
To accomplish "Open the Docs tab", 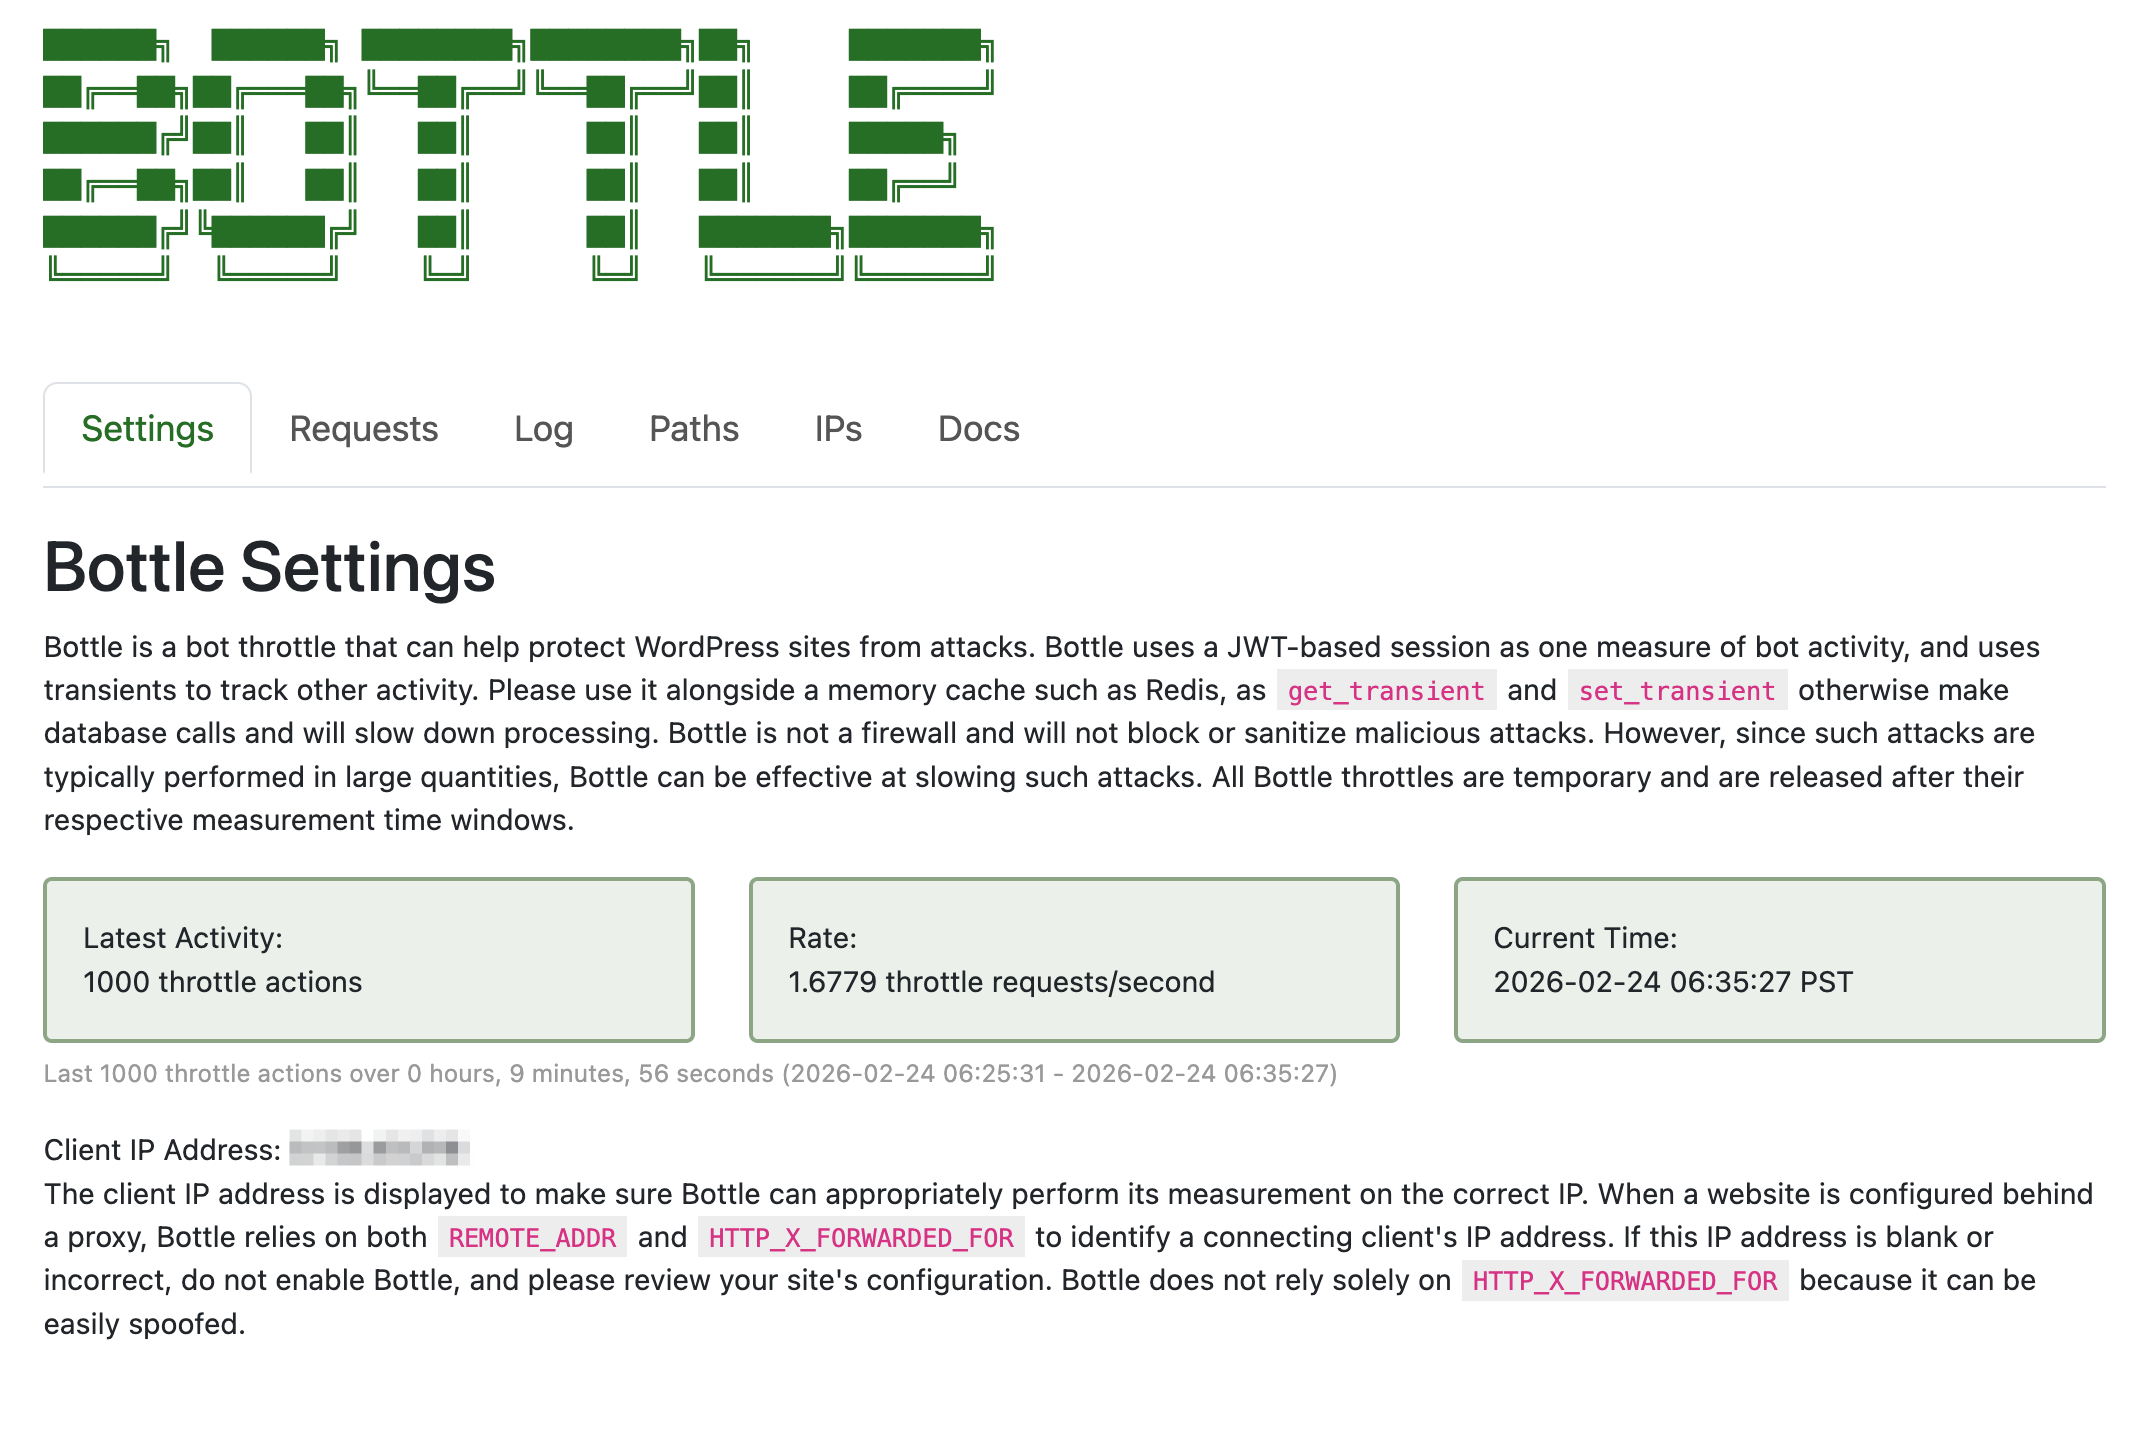I will point(978,429).
